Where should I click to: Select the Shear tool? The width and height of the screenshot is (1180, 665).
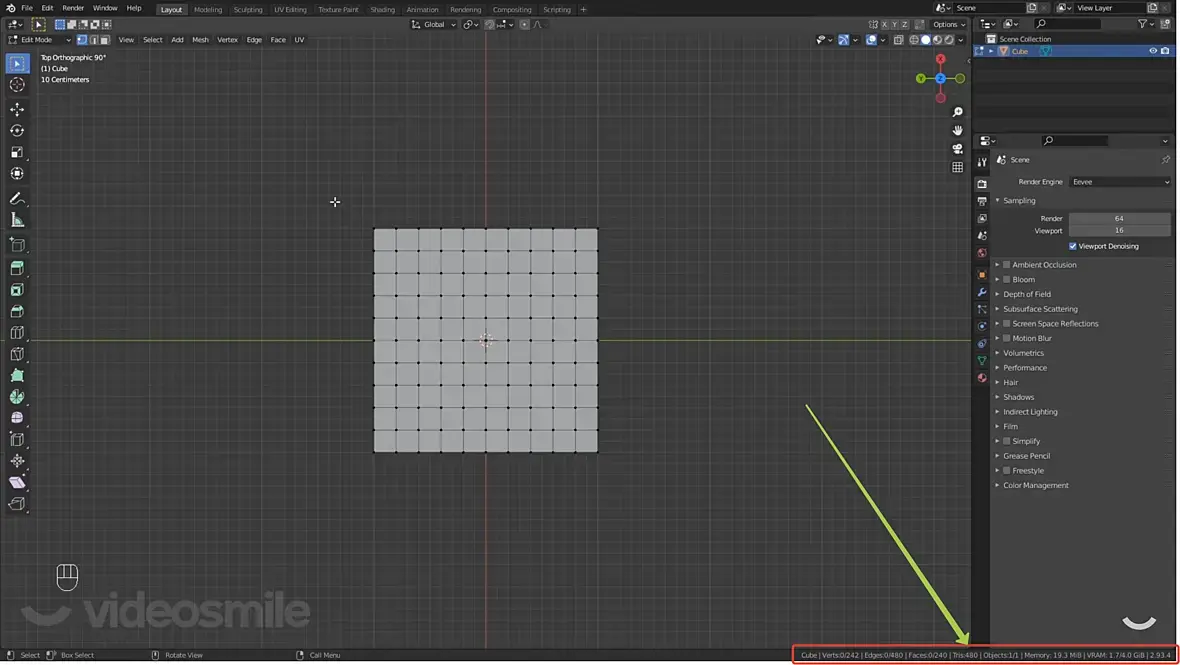(17, 482)
